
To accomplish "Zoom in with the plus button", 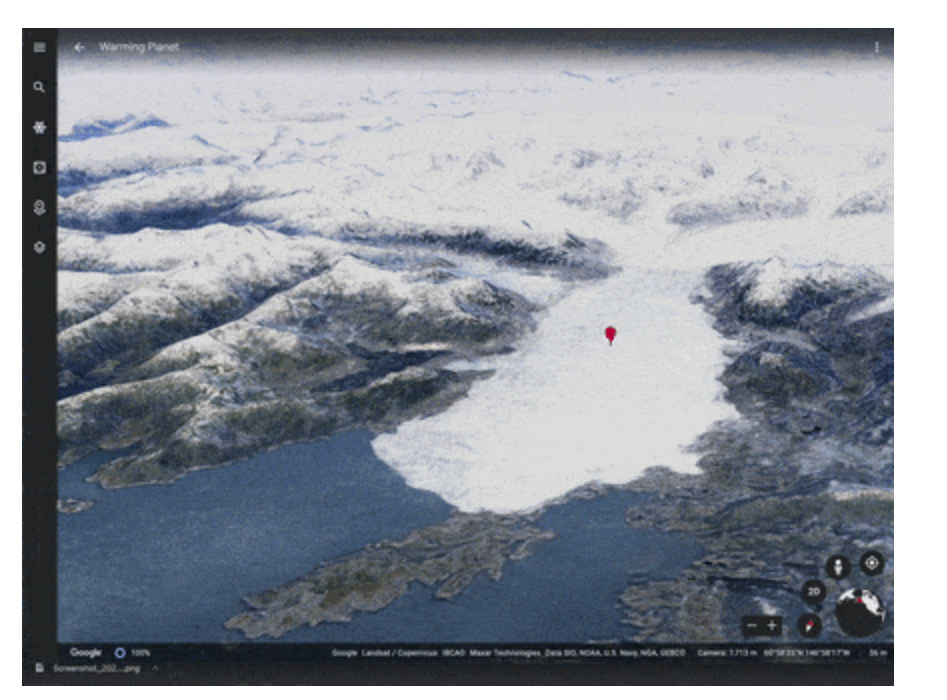I will (772, 627).
